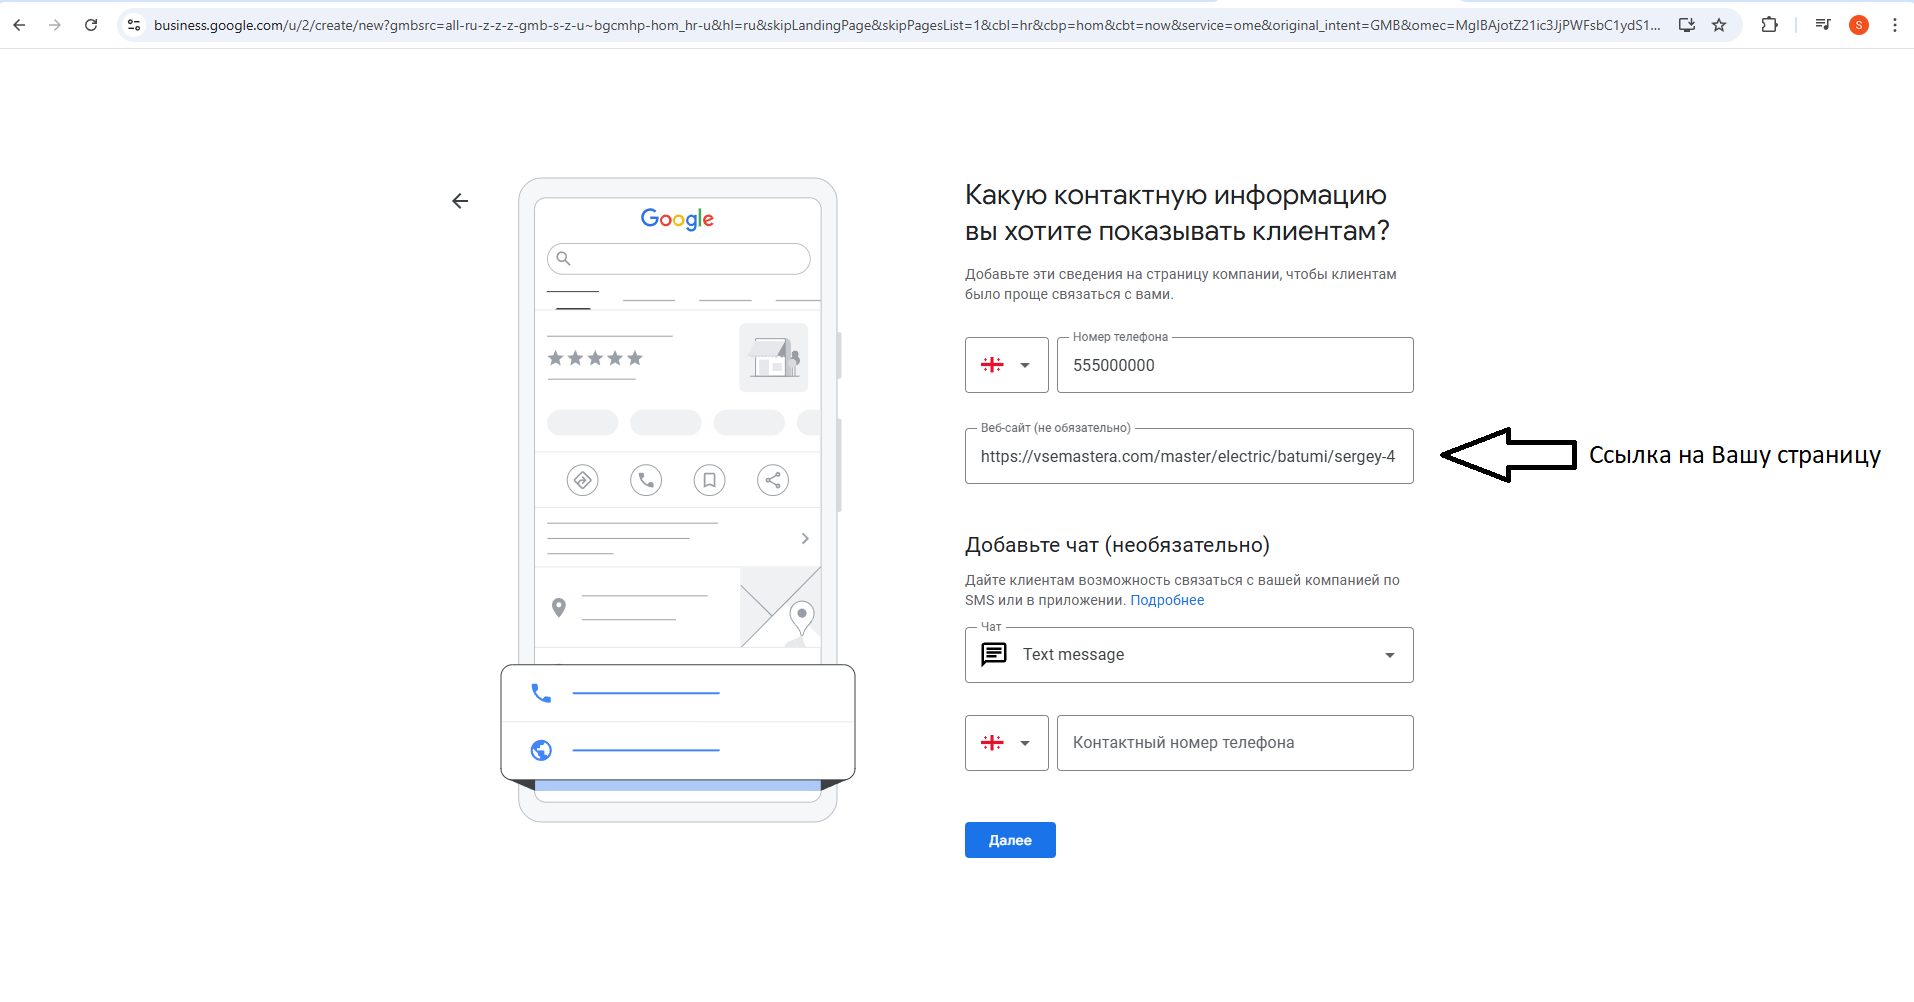
Task: Click the bookmark icon in the phone preview
Action: click(x=710, y=480)
